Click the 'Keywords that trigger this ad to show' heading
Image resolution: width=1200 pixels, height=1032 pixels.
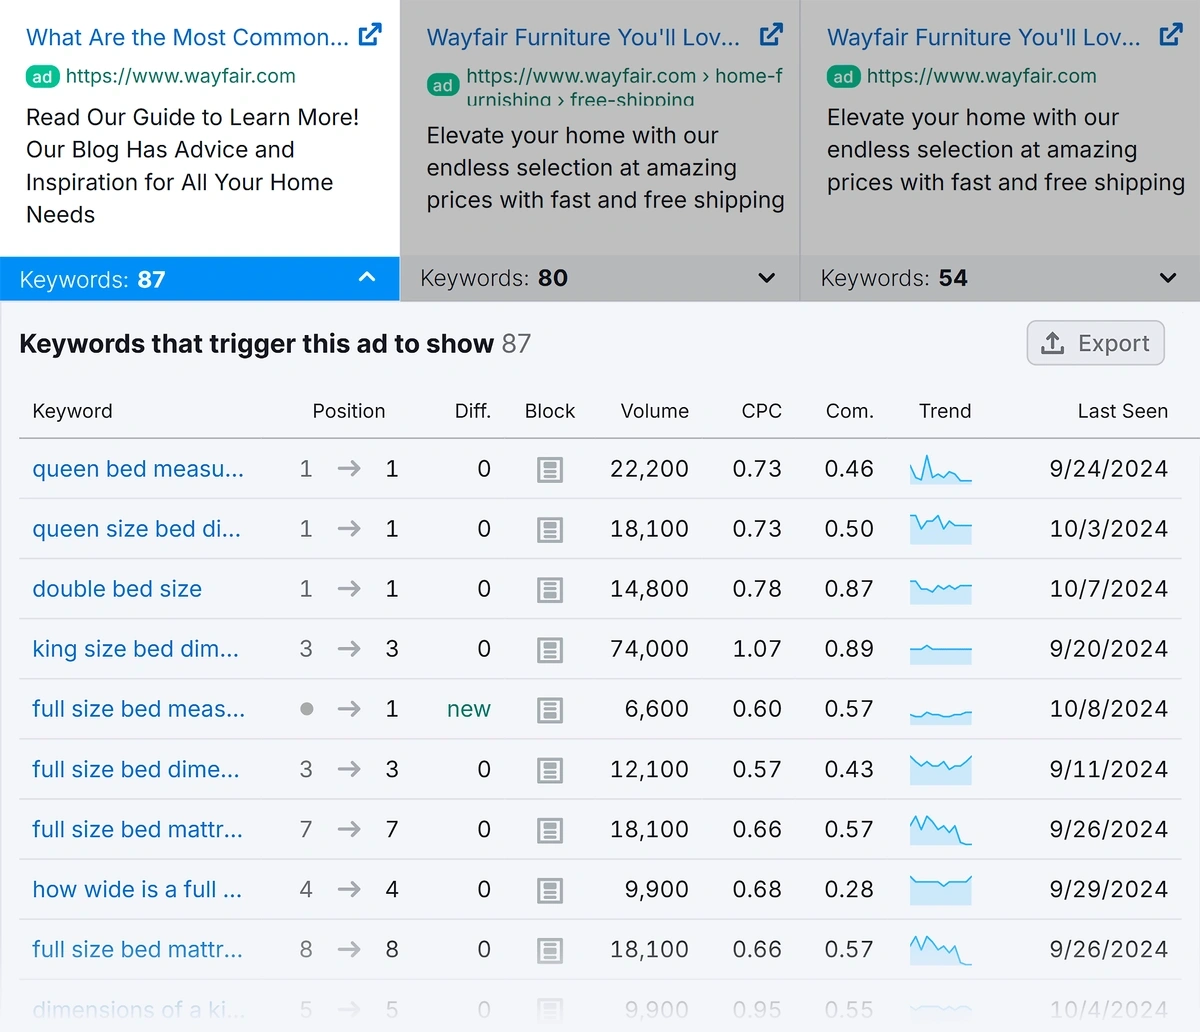point(256,344)
